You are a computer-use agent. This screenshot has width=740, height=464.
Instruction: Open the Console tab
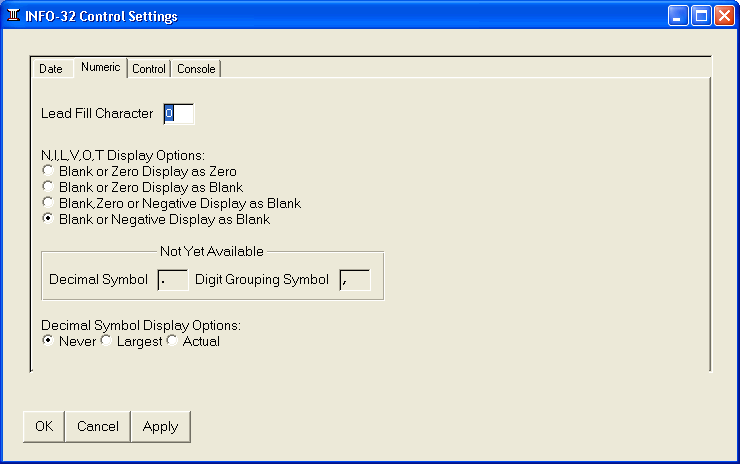(196, 69)
